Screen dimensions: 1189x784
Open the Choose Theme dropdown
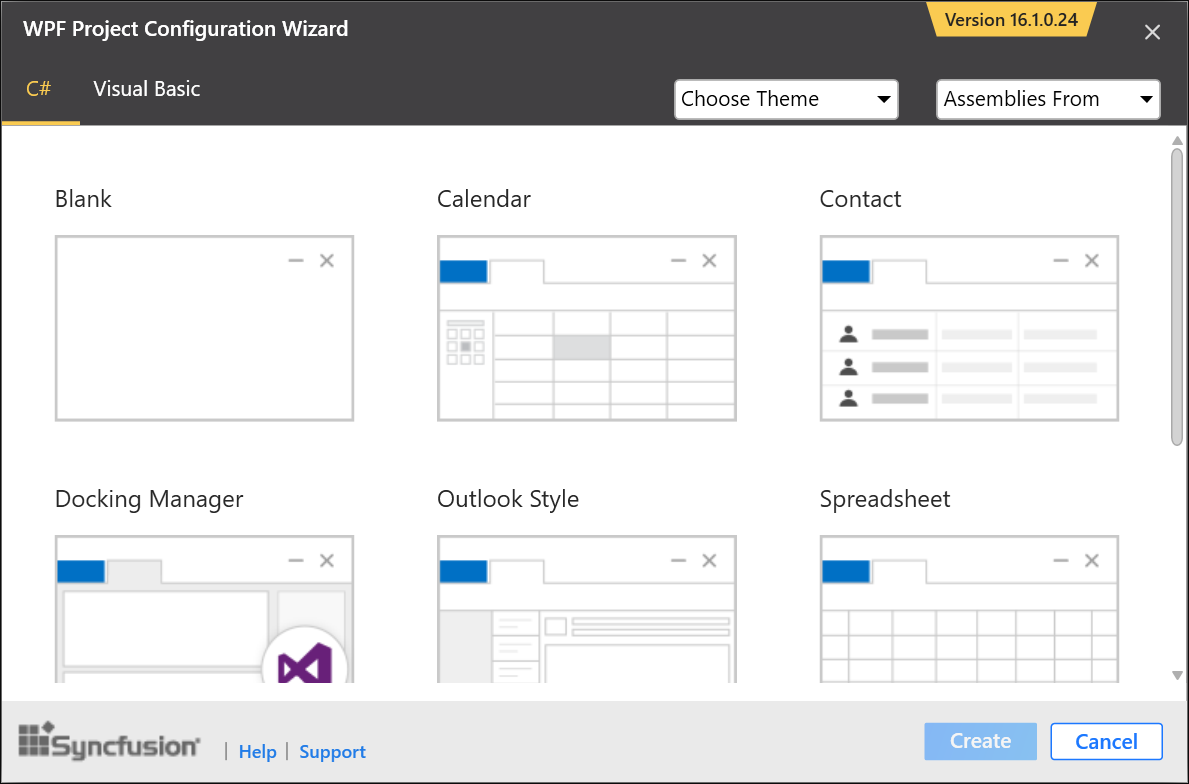pos(786,99)
